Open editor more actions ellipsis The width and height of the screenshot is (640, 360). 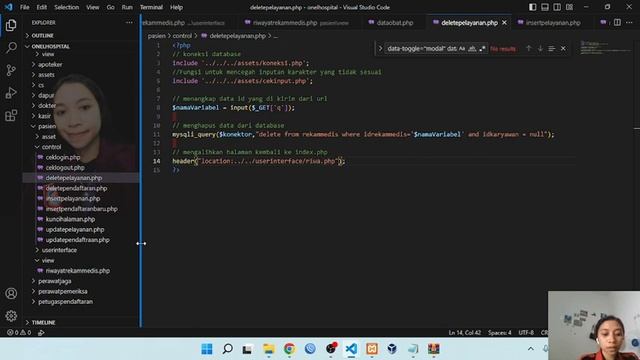pyautogui.click(x=629, y=22)
